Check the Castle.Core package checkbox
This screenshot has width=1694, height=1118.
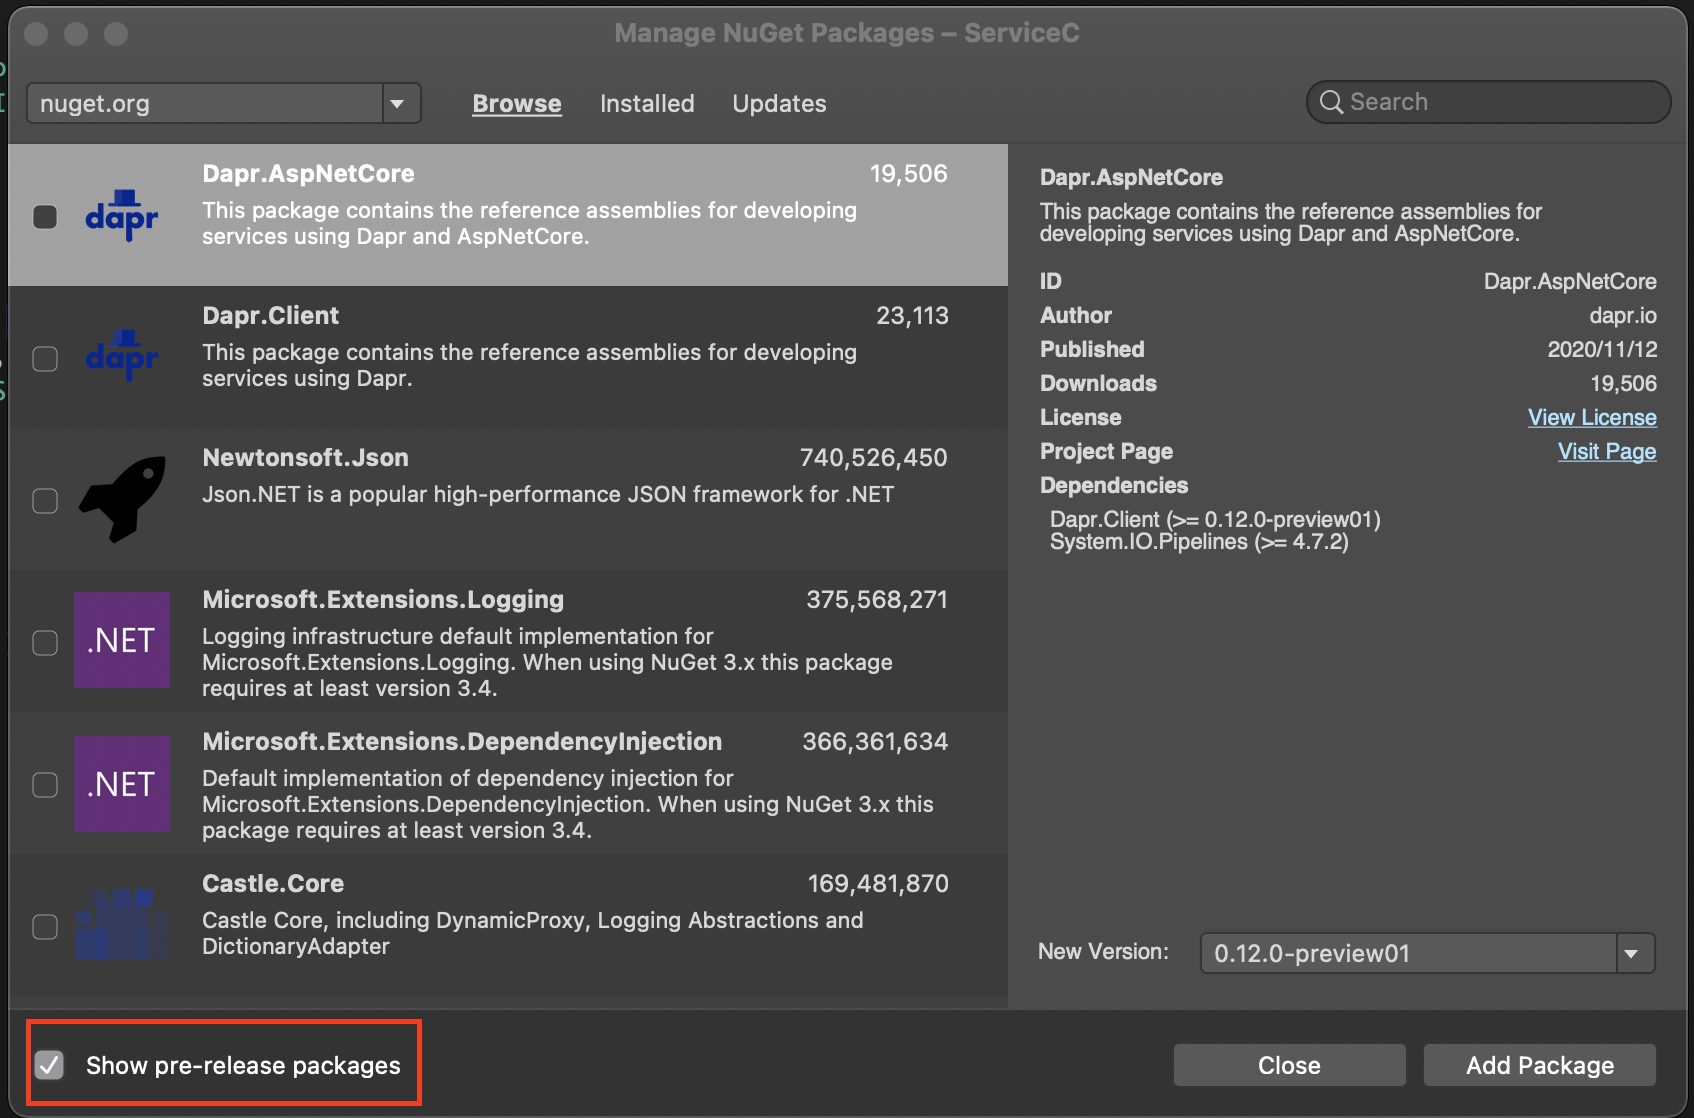[45, 927]
